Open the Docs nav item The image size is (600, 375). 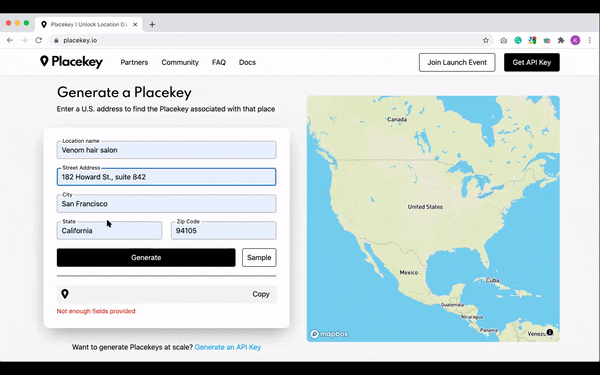(x=247, y=62)
